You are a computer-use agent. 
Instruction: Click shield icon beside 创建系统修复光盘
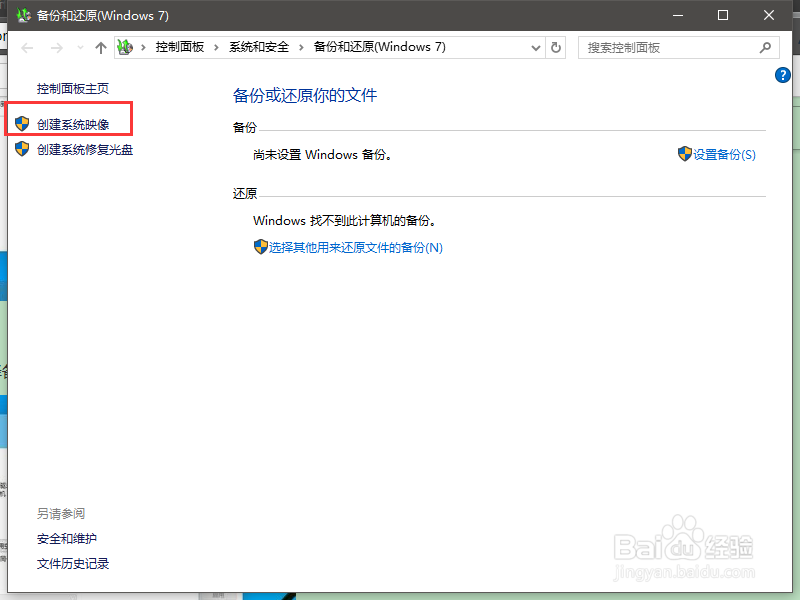22,148
